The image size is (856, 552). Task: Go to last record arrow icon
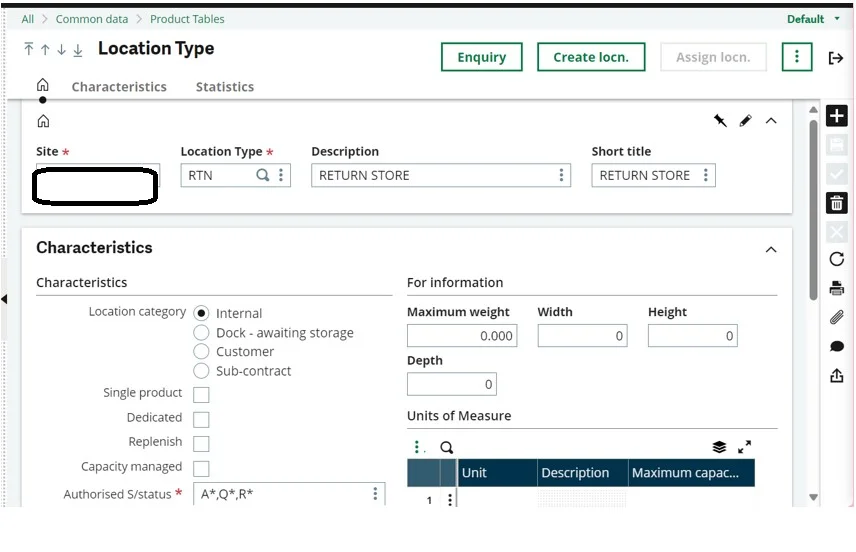click(78, 50)
